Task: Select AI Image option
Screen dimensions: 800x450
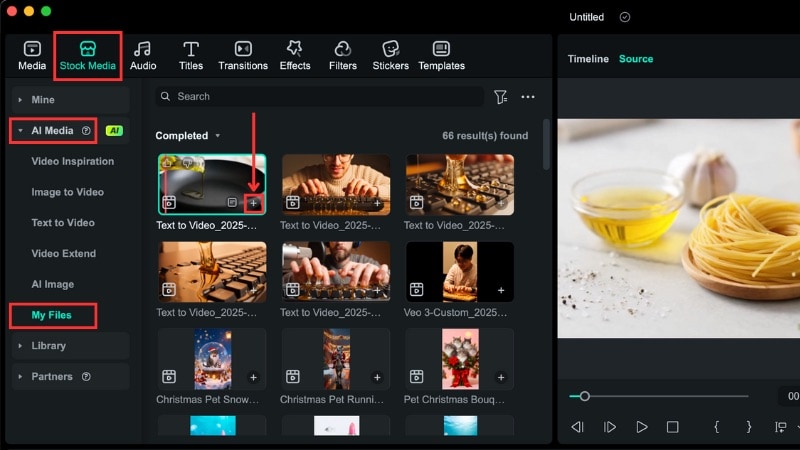Action: pyautogui.click(x=53, y=284)
